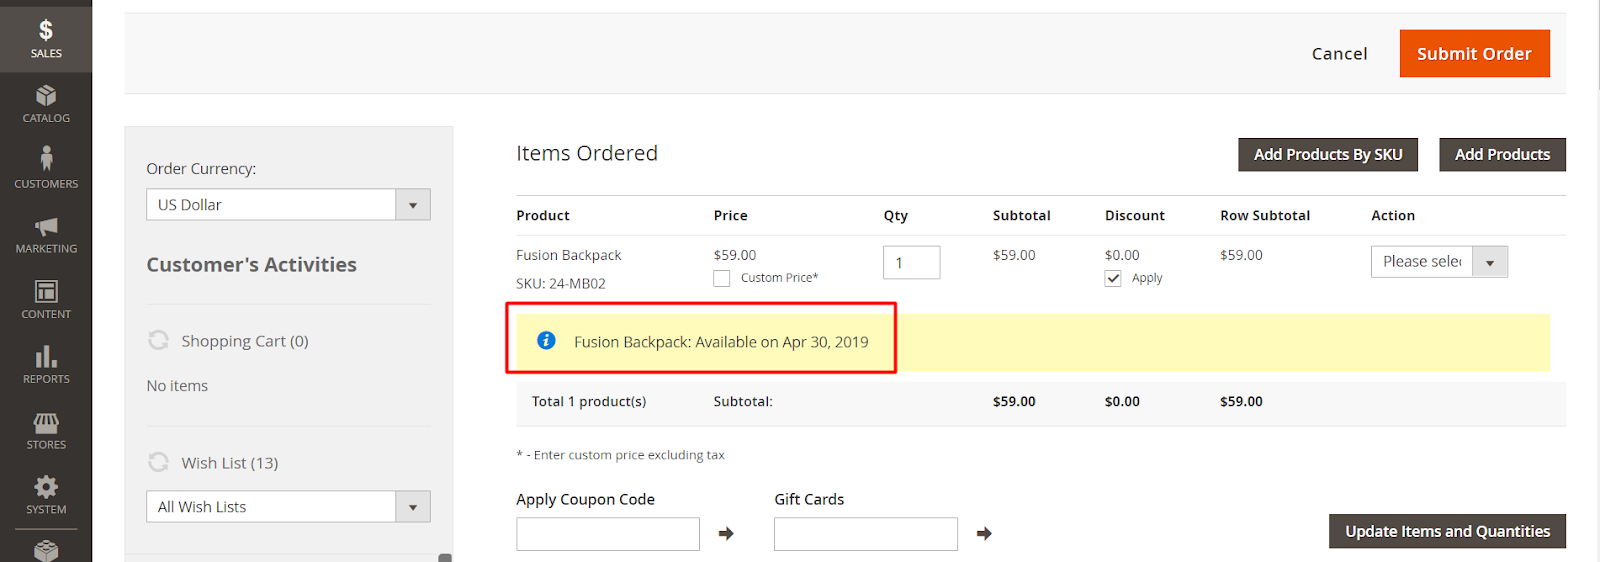The width and height of the screenshot is (1600, 562).
Task: Open the Content section
Action: (x=46, y=299)
